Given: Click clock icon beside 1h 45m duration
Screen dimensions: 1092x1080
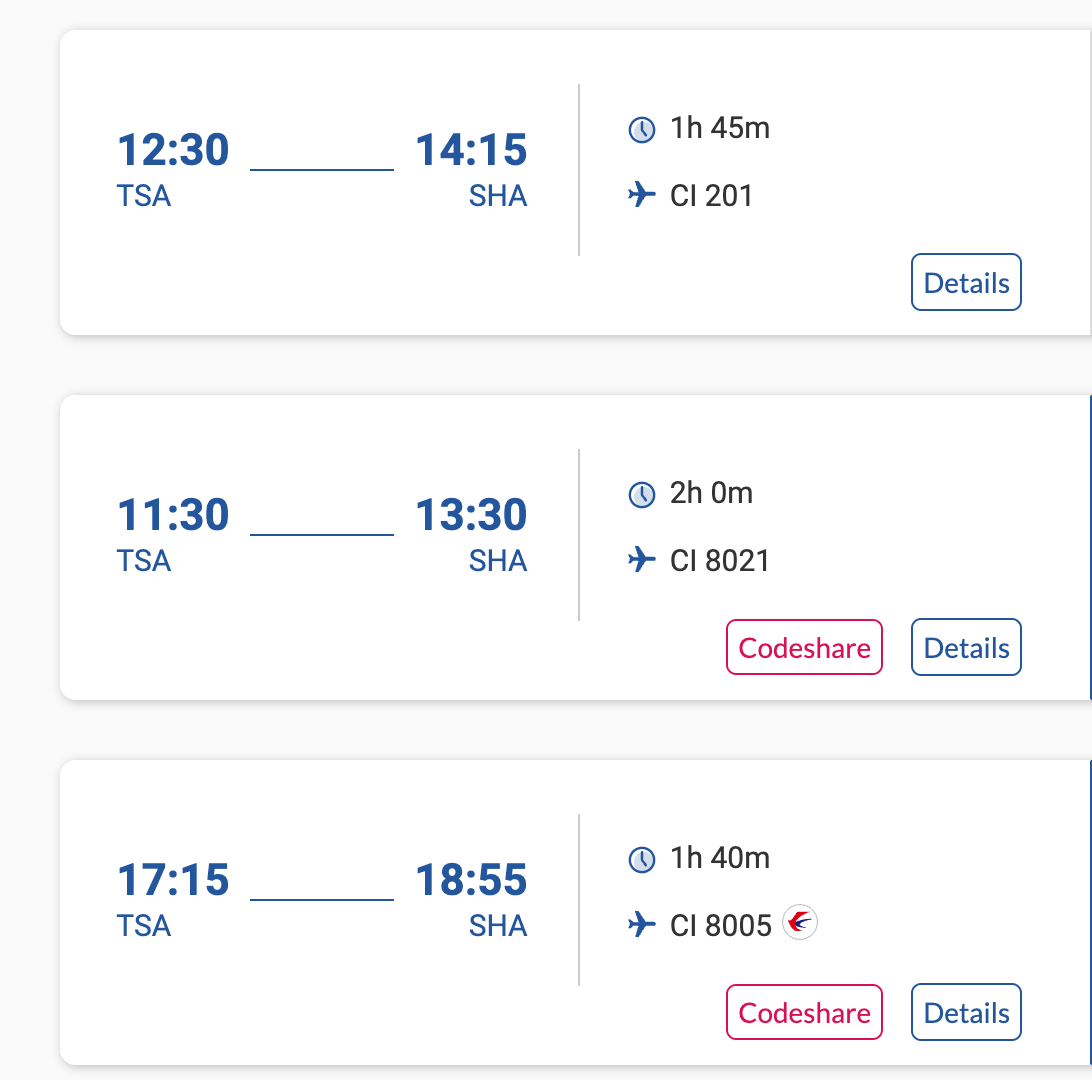Looking at the screenshot, I should [x=641, y=130].
